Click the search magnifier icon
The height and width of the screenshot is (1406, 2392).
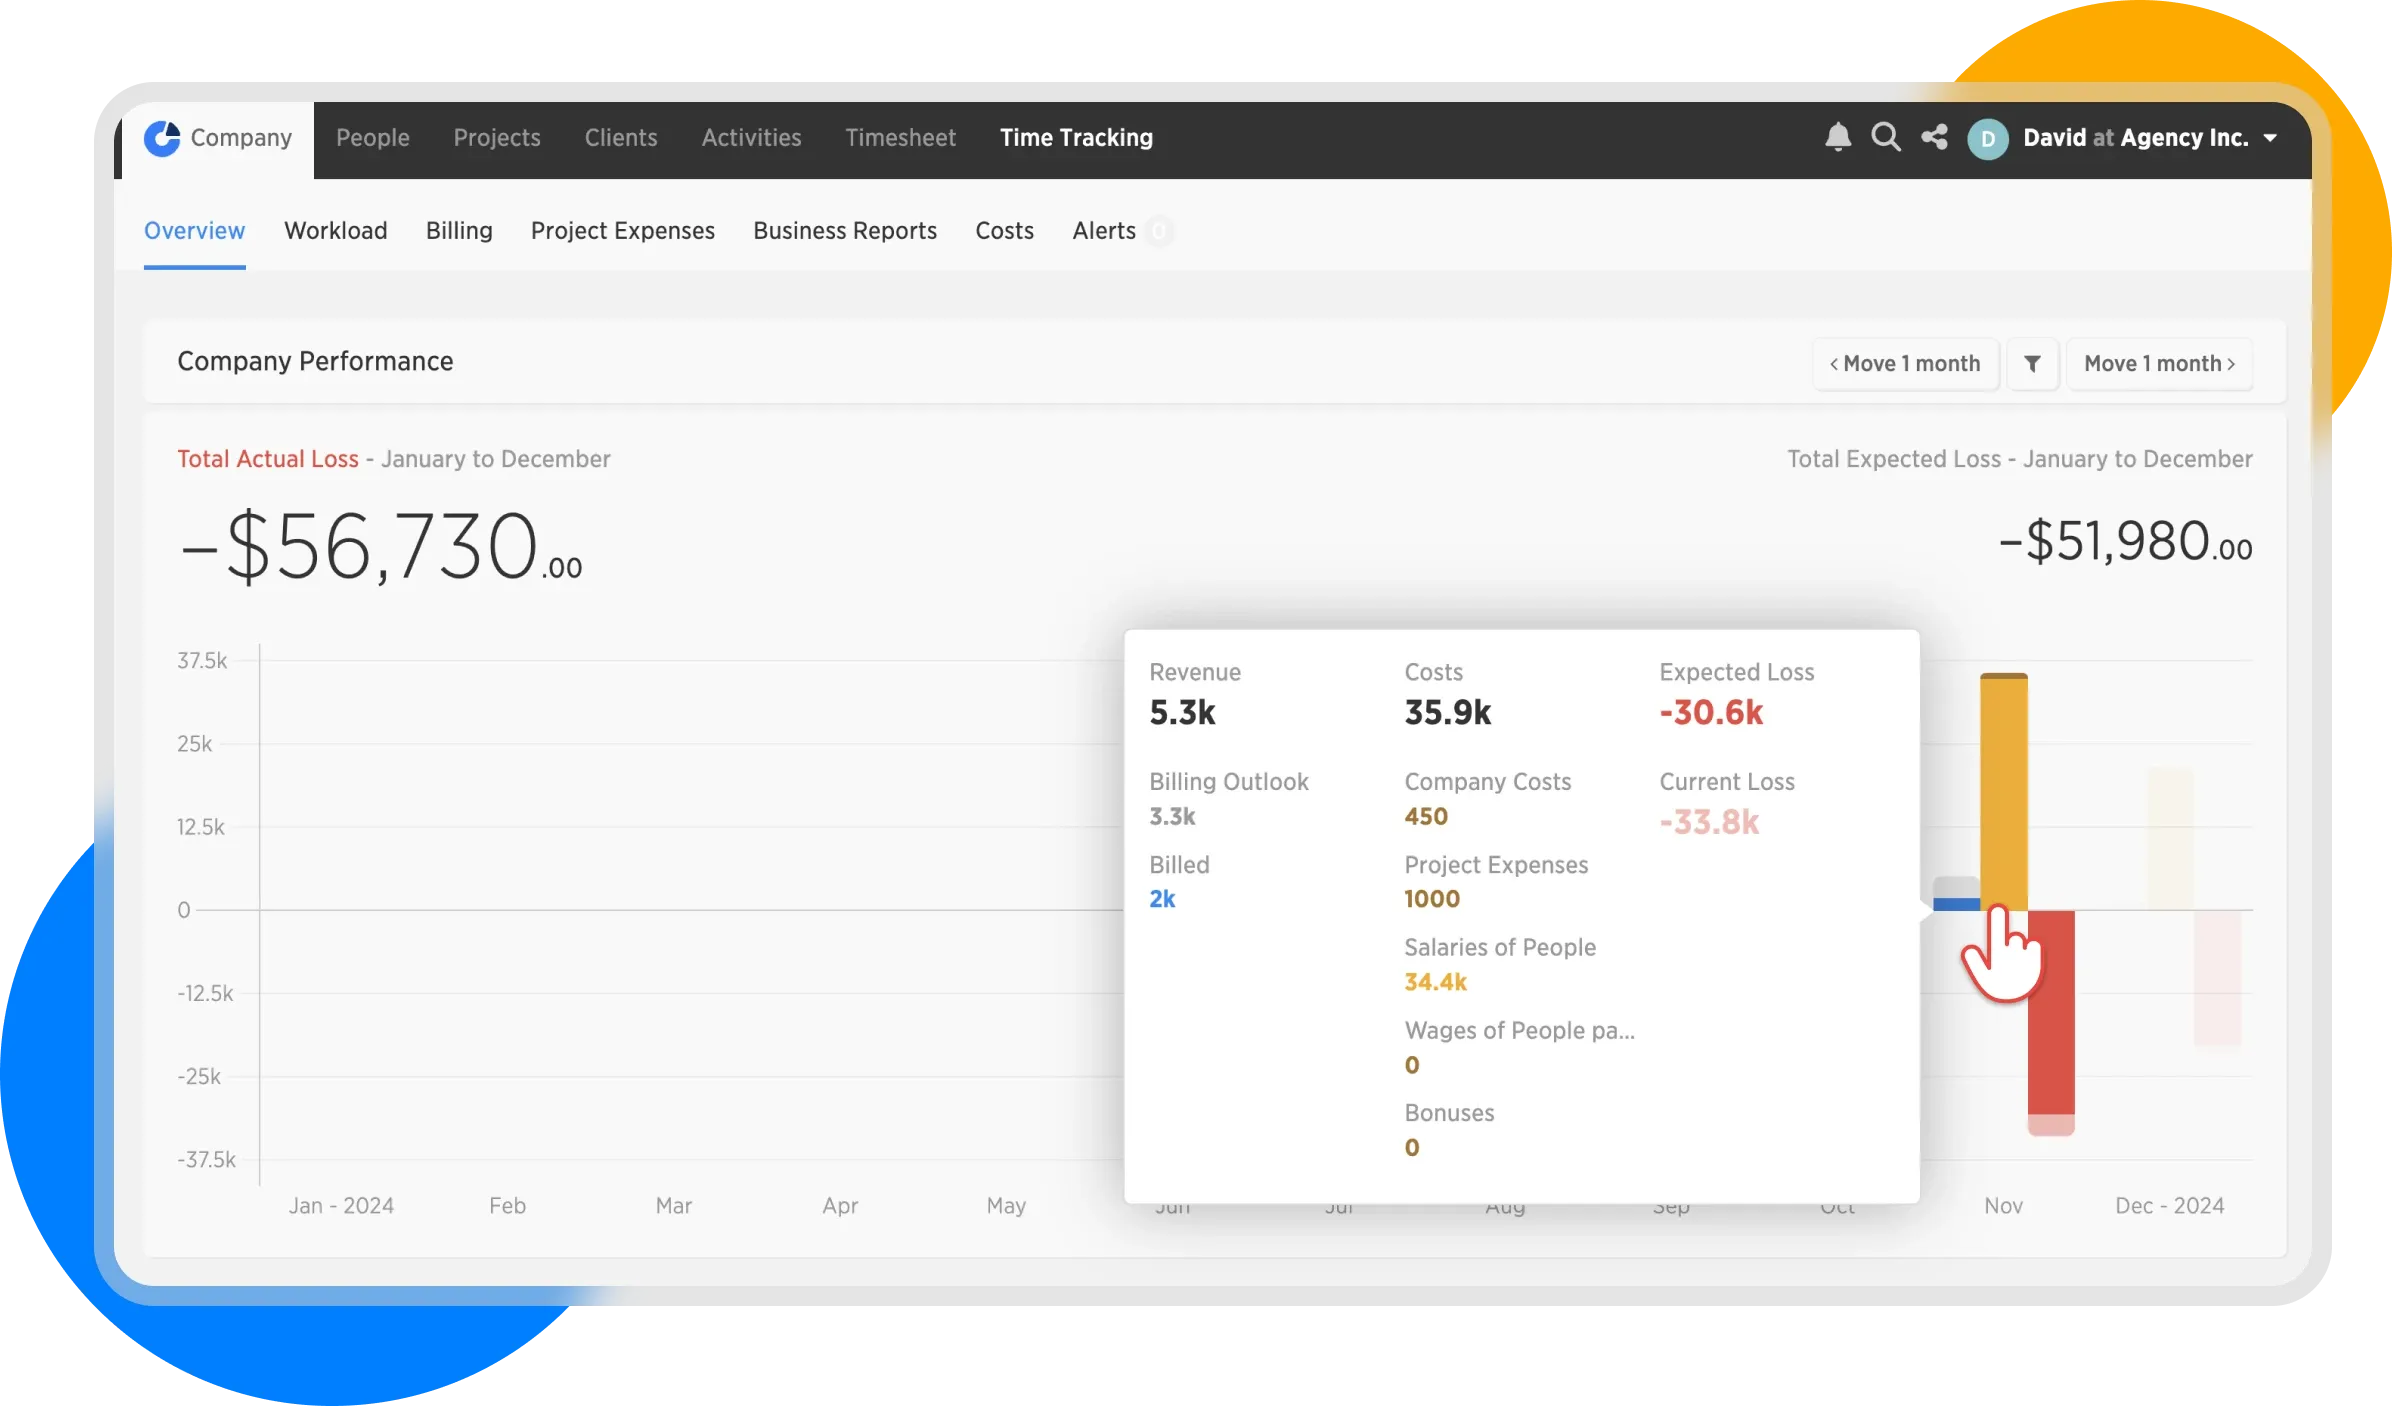coord(1885,137)
